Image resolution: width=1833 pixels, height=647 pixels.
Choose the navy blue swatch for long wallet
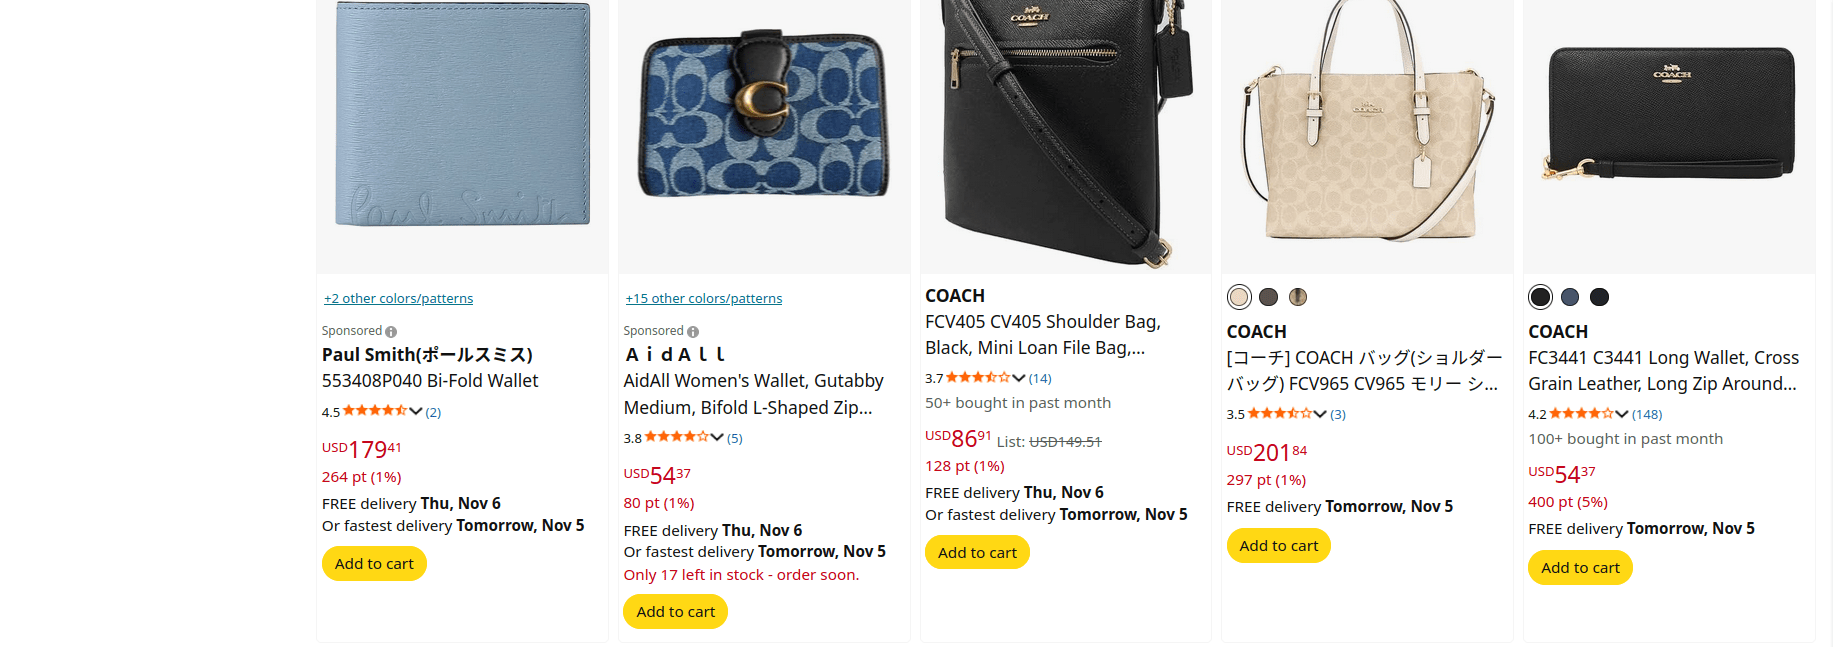(1570, 297)
